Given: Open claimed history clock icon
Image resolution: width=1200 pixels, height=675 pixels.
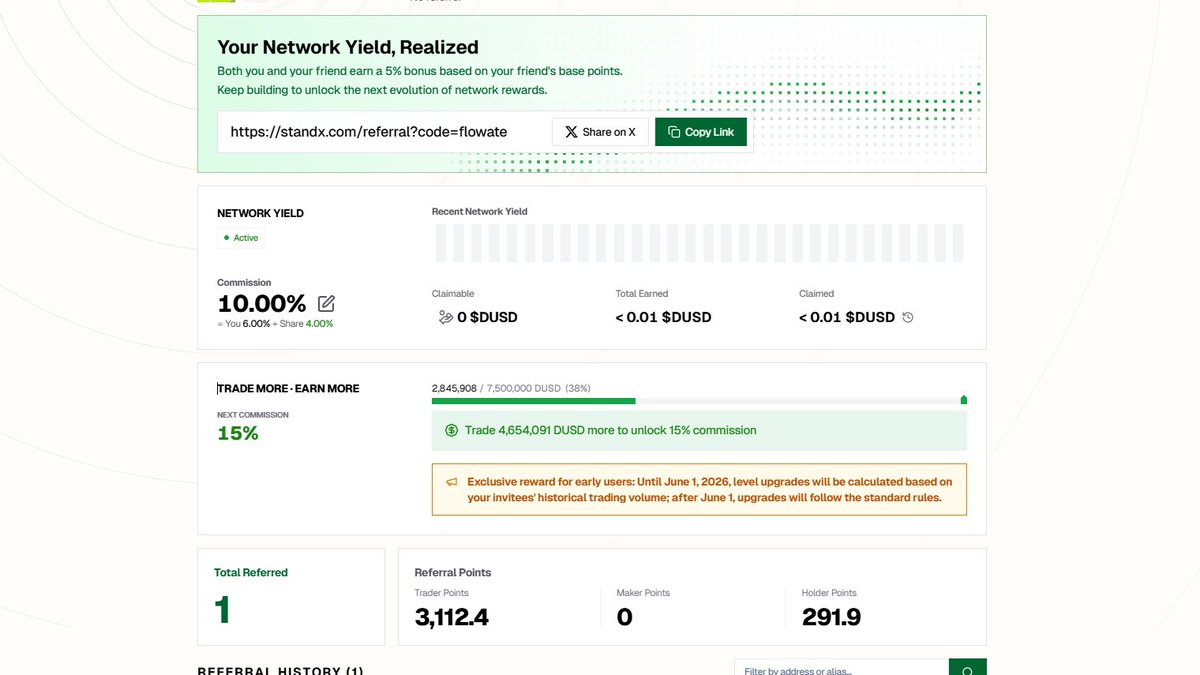Looking at the screenshot, I should tap(908, 317).
